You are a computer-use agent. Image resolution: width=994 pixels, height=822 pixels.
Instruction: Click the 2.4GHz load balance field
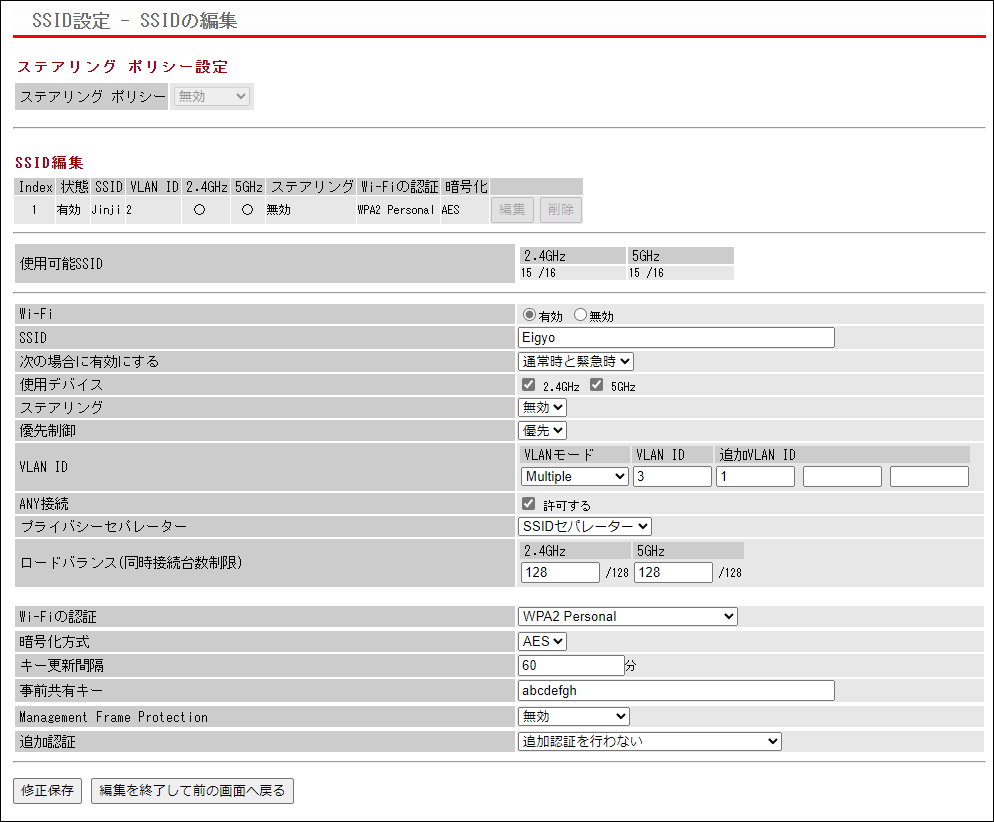(x=560, y=572)
